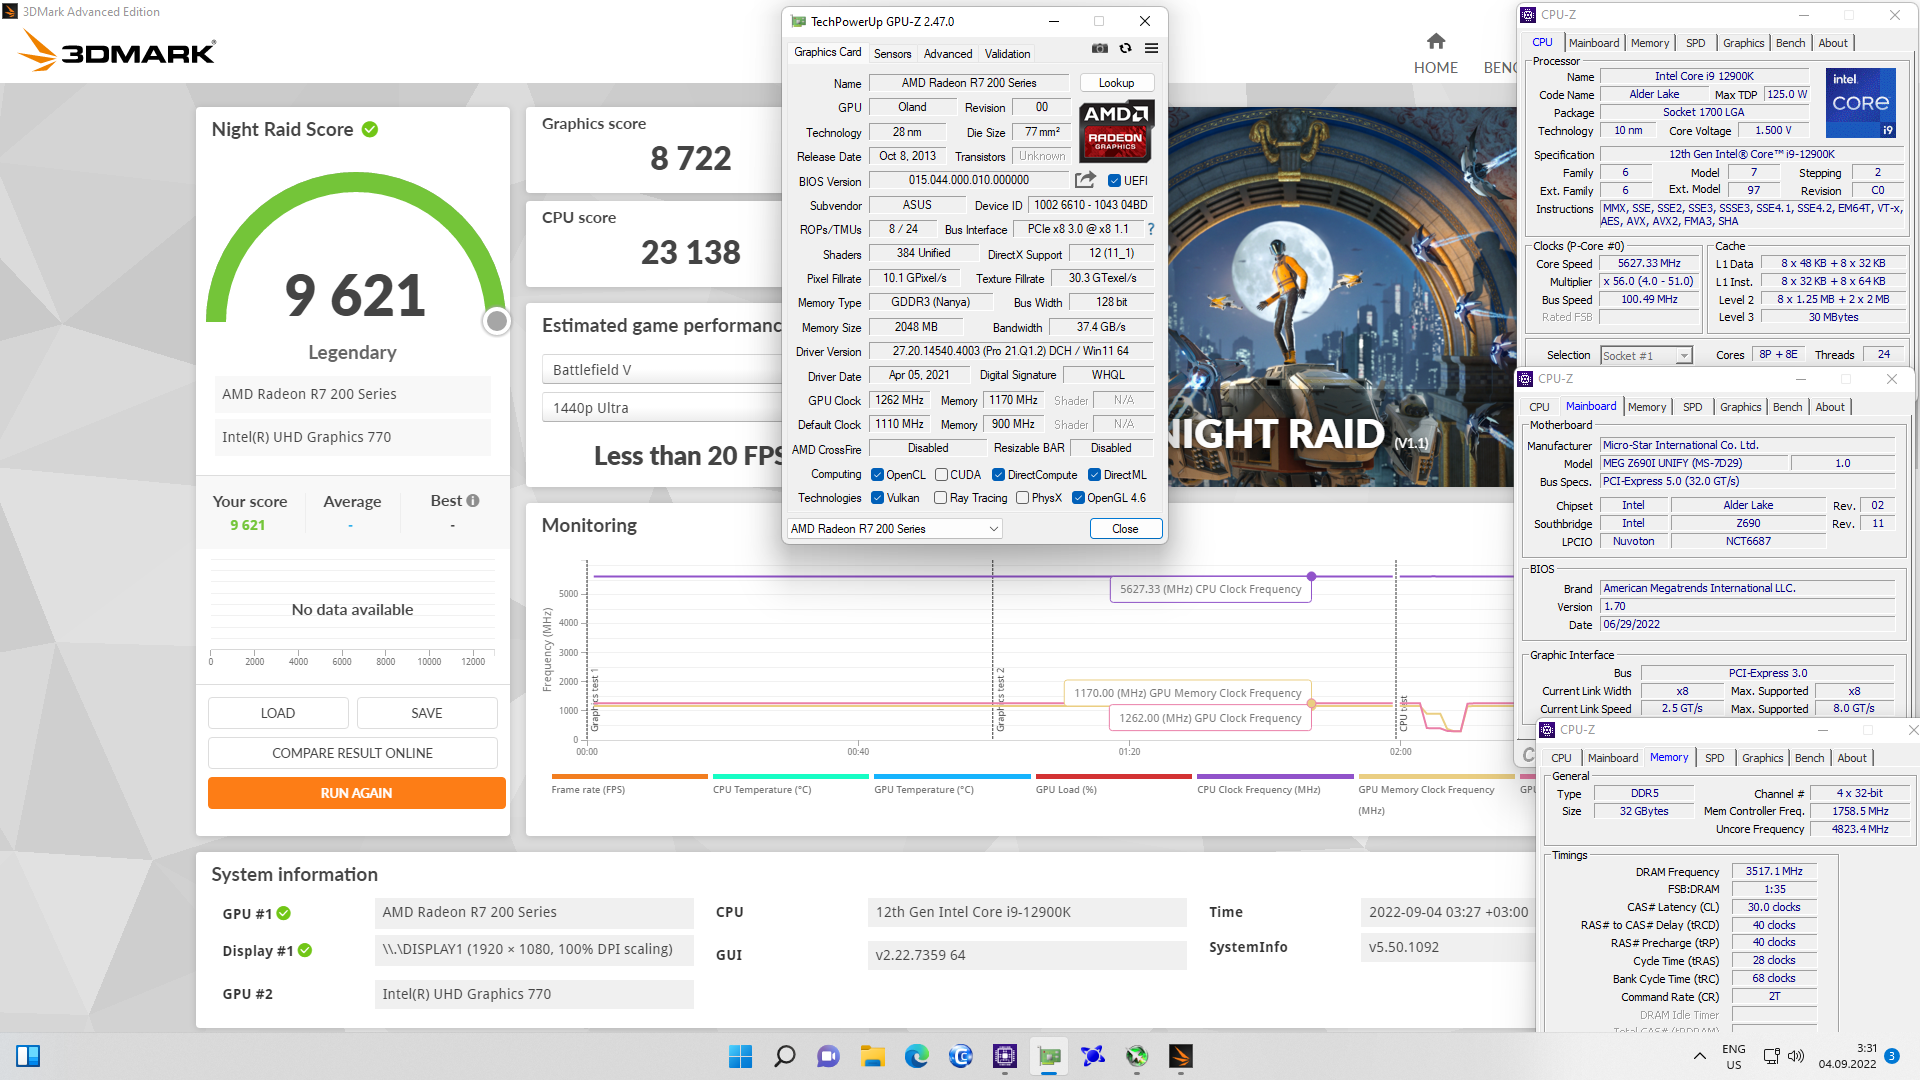1920x1080 pixels.
Task: Open About tab in top CPU-Z window
Action: click(x=1832, y=43)
